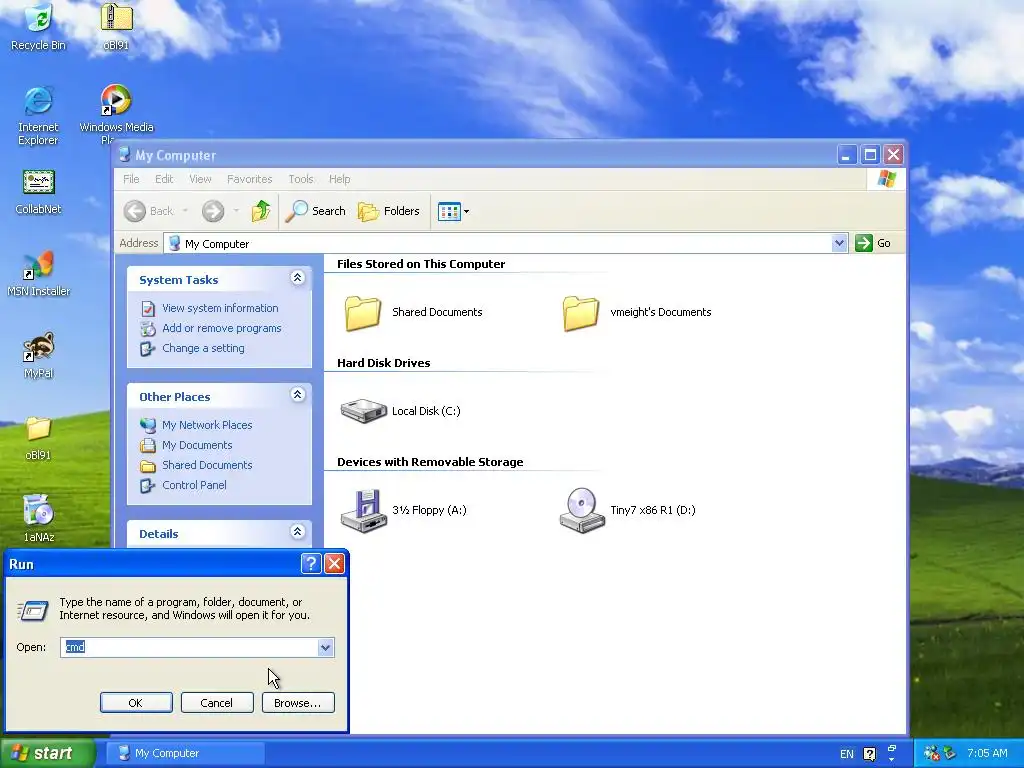Open the MyPal raccoon shortcut
This screenshot has height=768, width=1024.
click(39, 356)
